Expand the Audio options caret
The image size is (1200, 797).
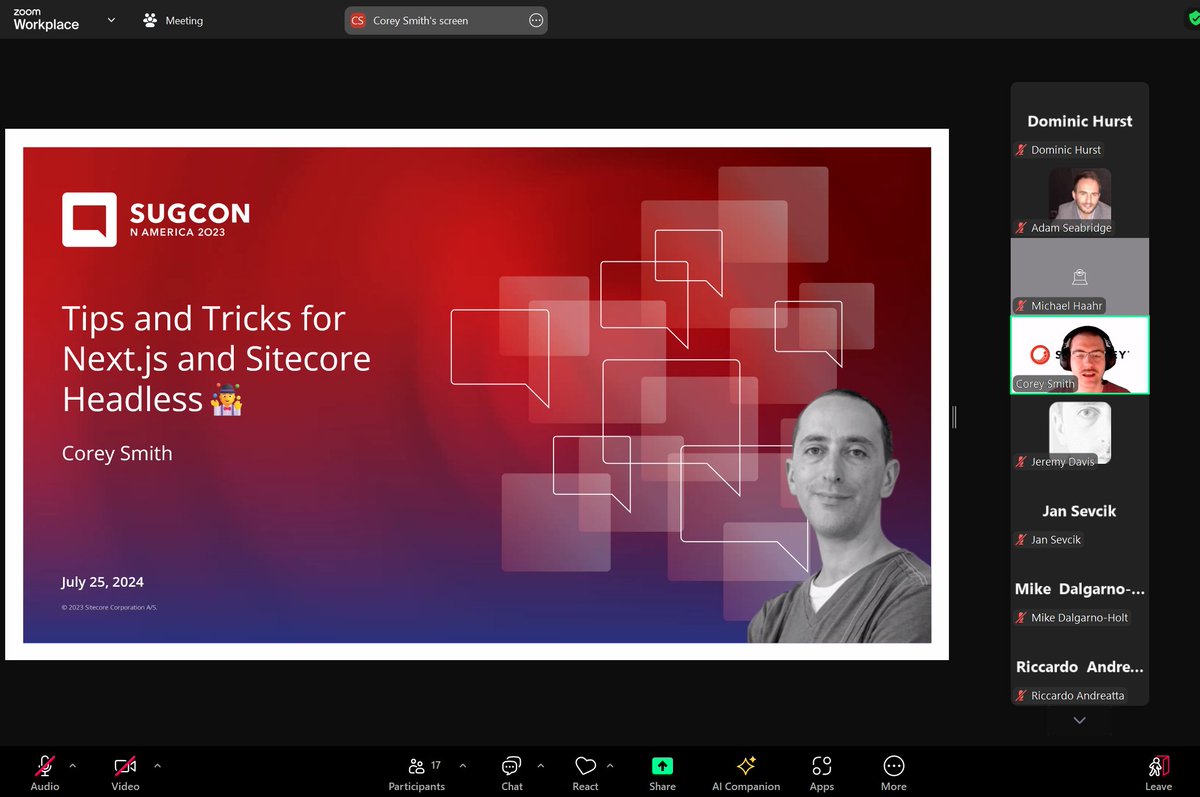(72, 766)
